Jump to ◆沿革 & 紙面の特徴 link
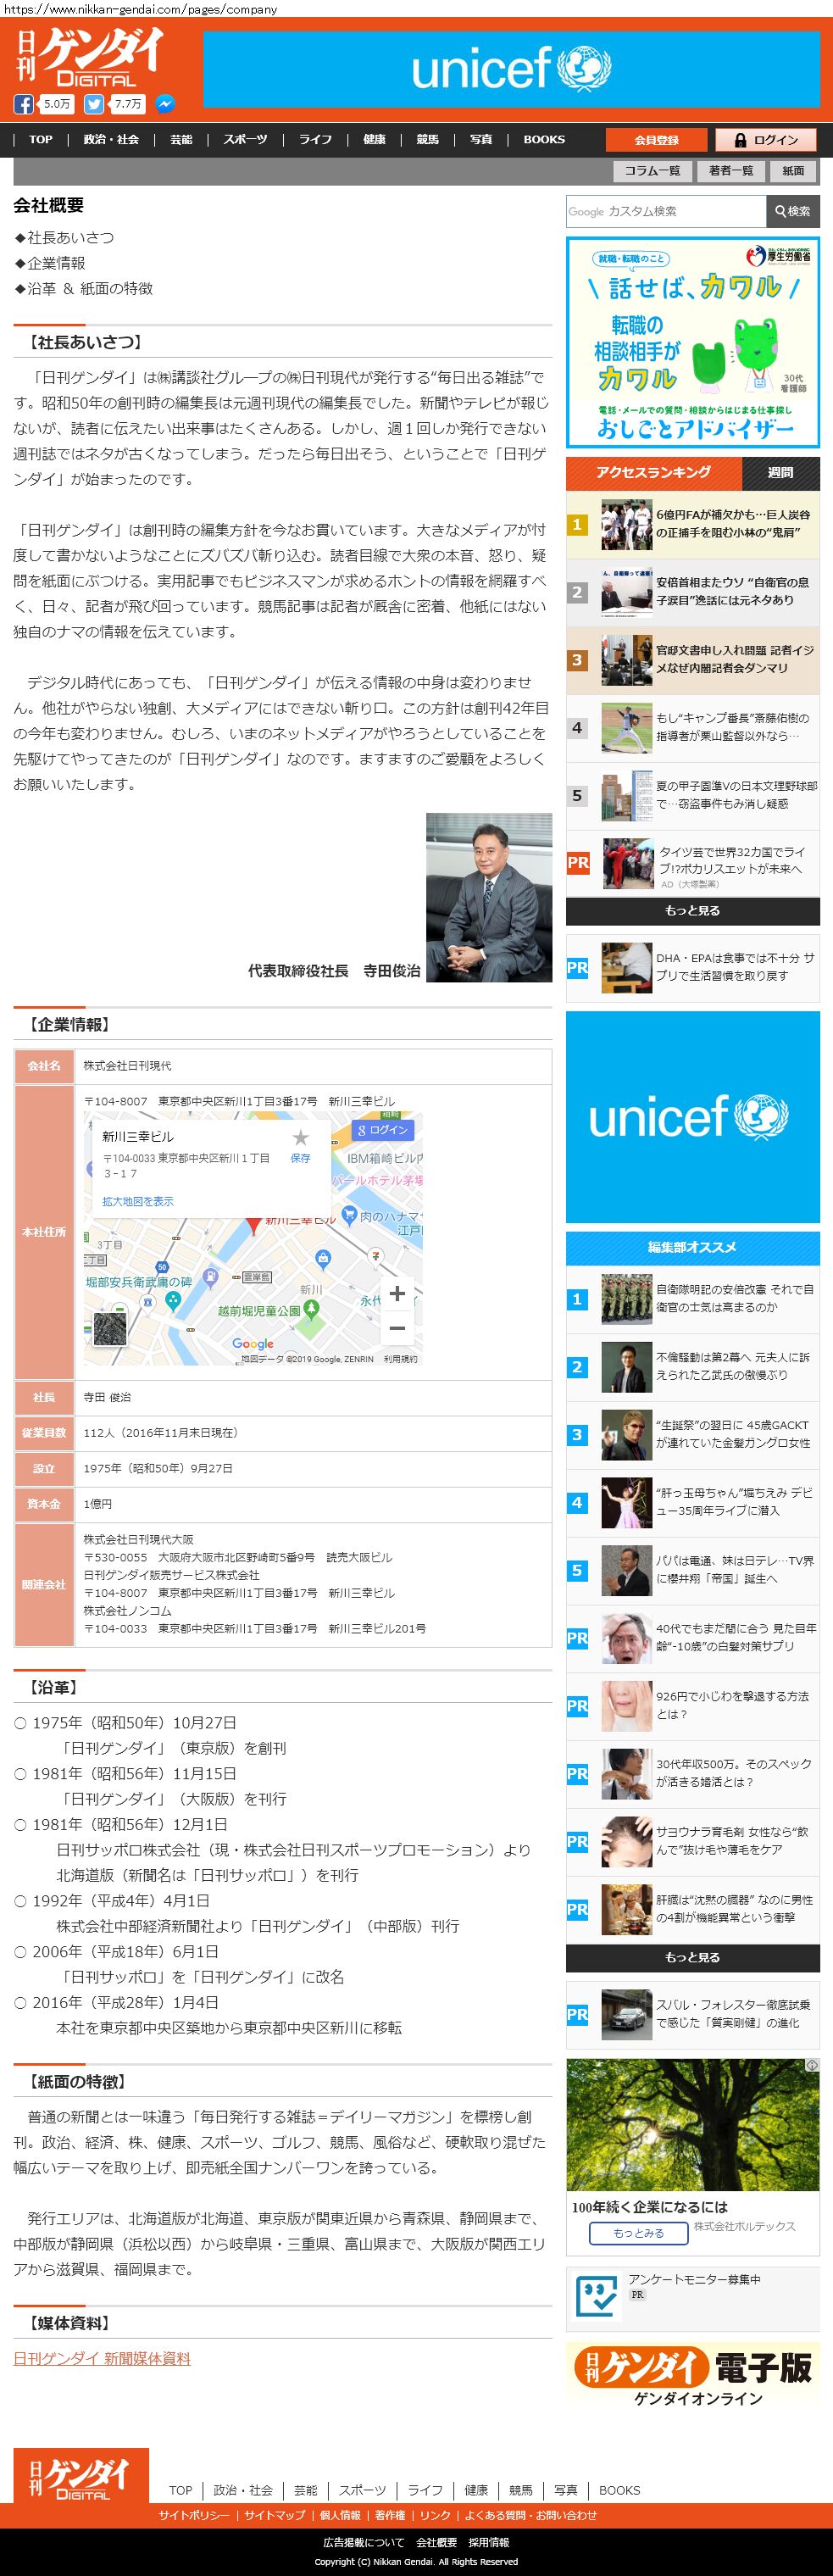 click(x=83, y=289)
